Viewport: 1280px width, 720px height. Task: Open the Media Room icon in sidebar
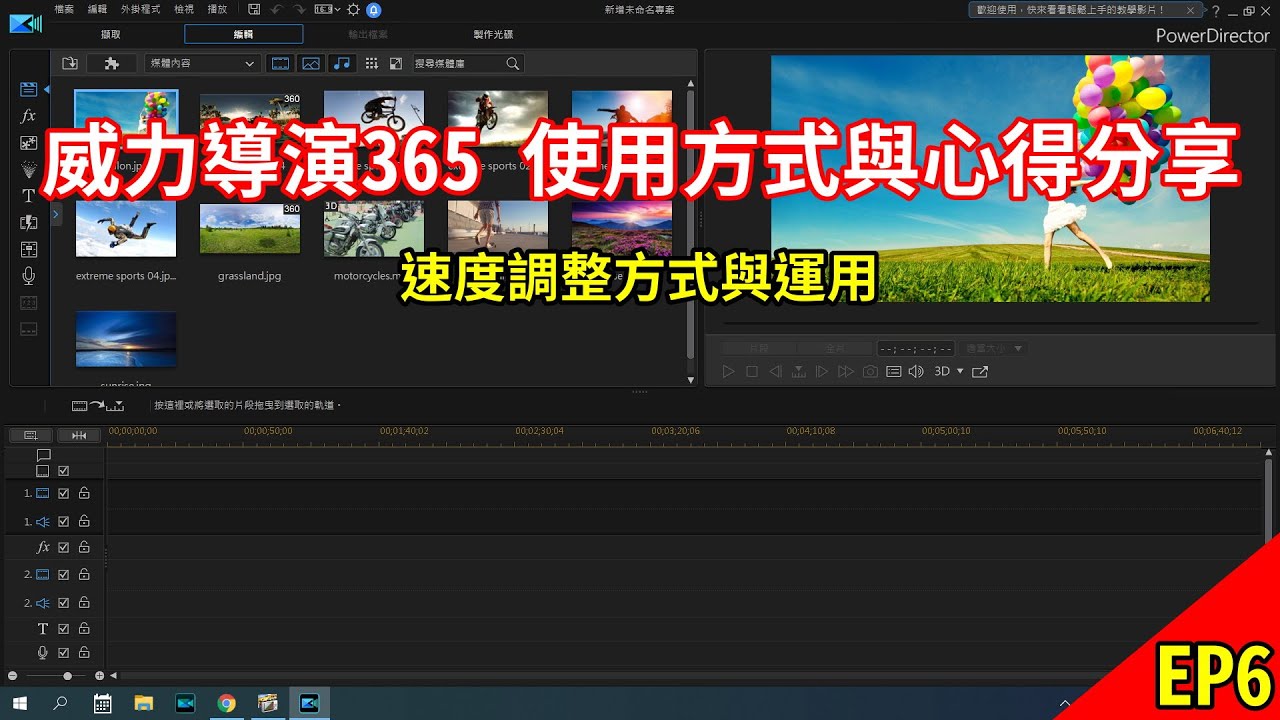point(28,89)
